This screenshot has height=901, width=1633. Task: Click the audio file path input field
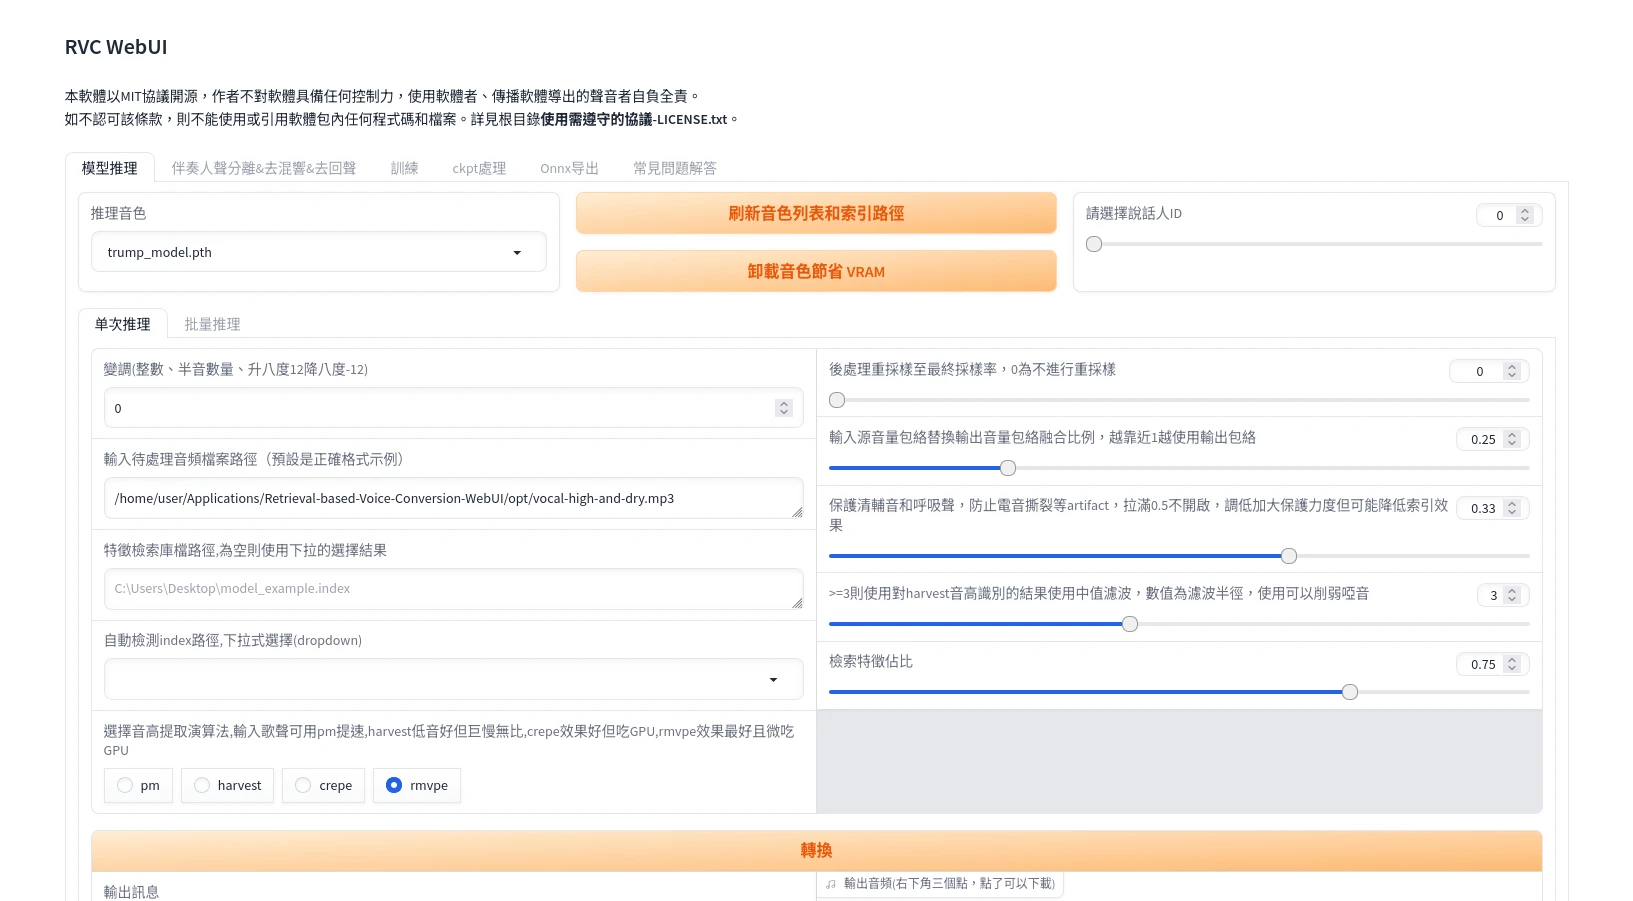tap(453, 498)
